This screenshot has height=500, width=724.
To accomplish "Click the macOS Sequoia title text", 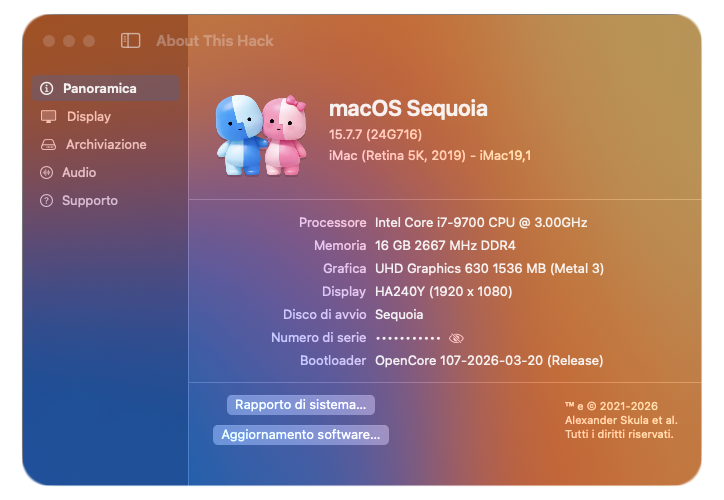I will coord(408,109).
